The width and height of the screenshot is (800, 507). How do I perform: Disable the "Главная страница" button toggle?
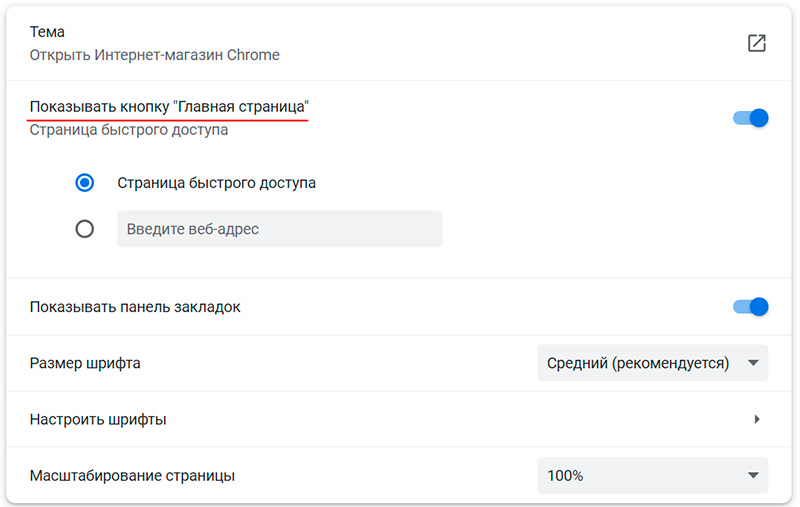(x=751, y=118)
